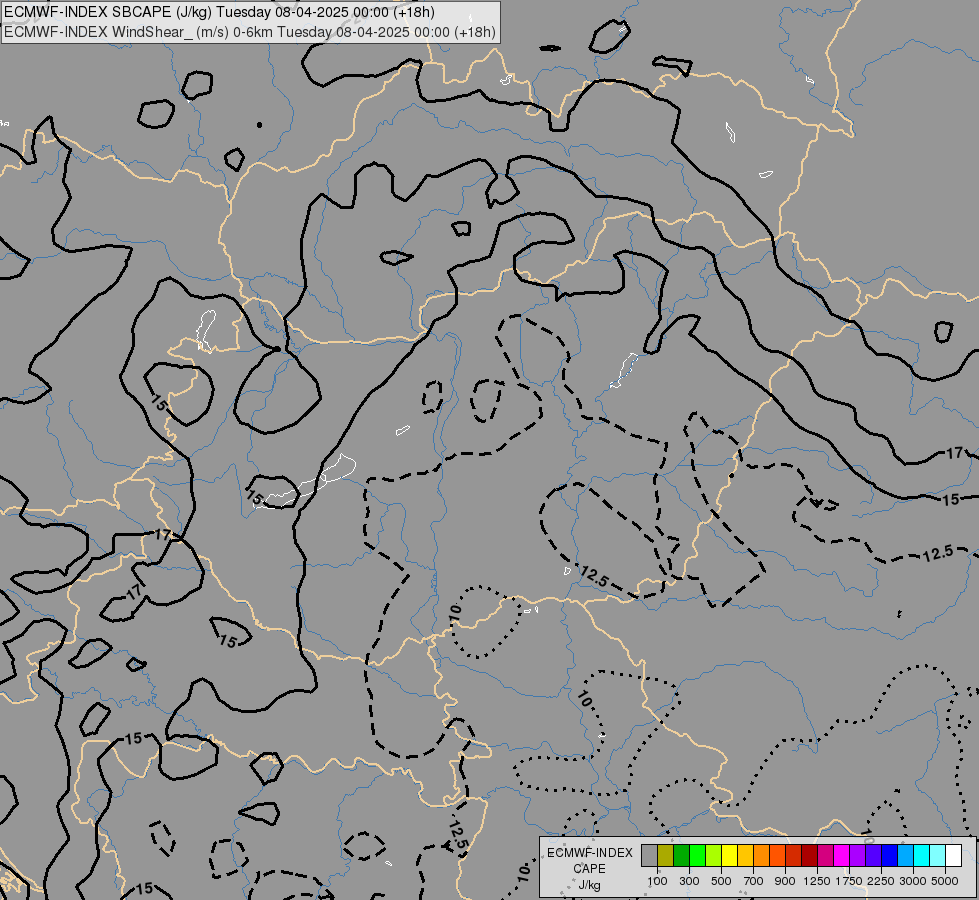Click the legend value 700
The height and width of the screenshot is (900, 979).
pos(754,881)
